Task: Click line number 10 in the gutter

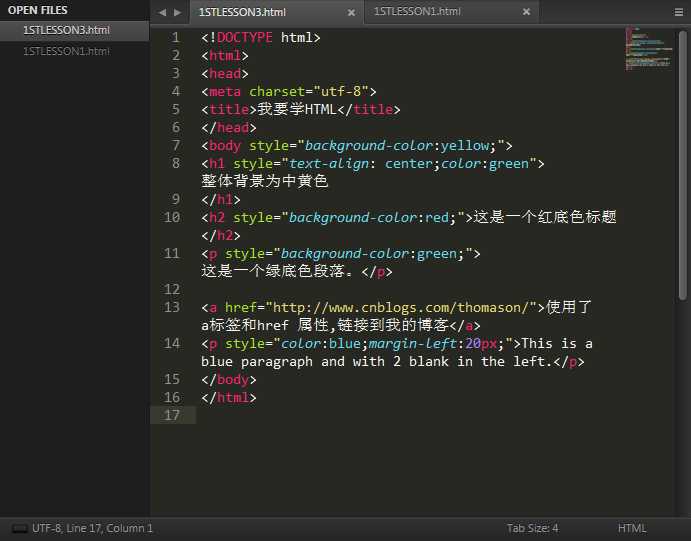Action: pyautogui.click(x=172, y=217)
